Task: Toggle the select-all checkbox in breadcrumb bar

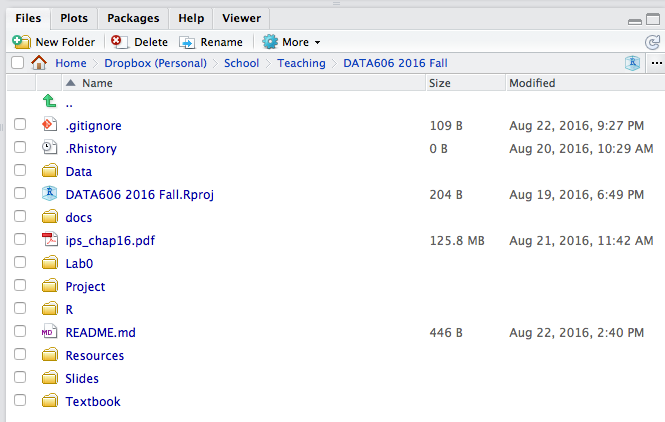Action: 17,63
